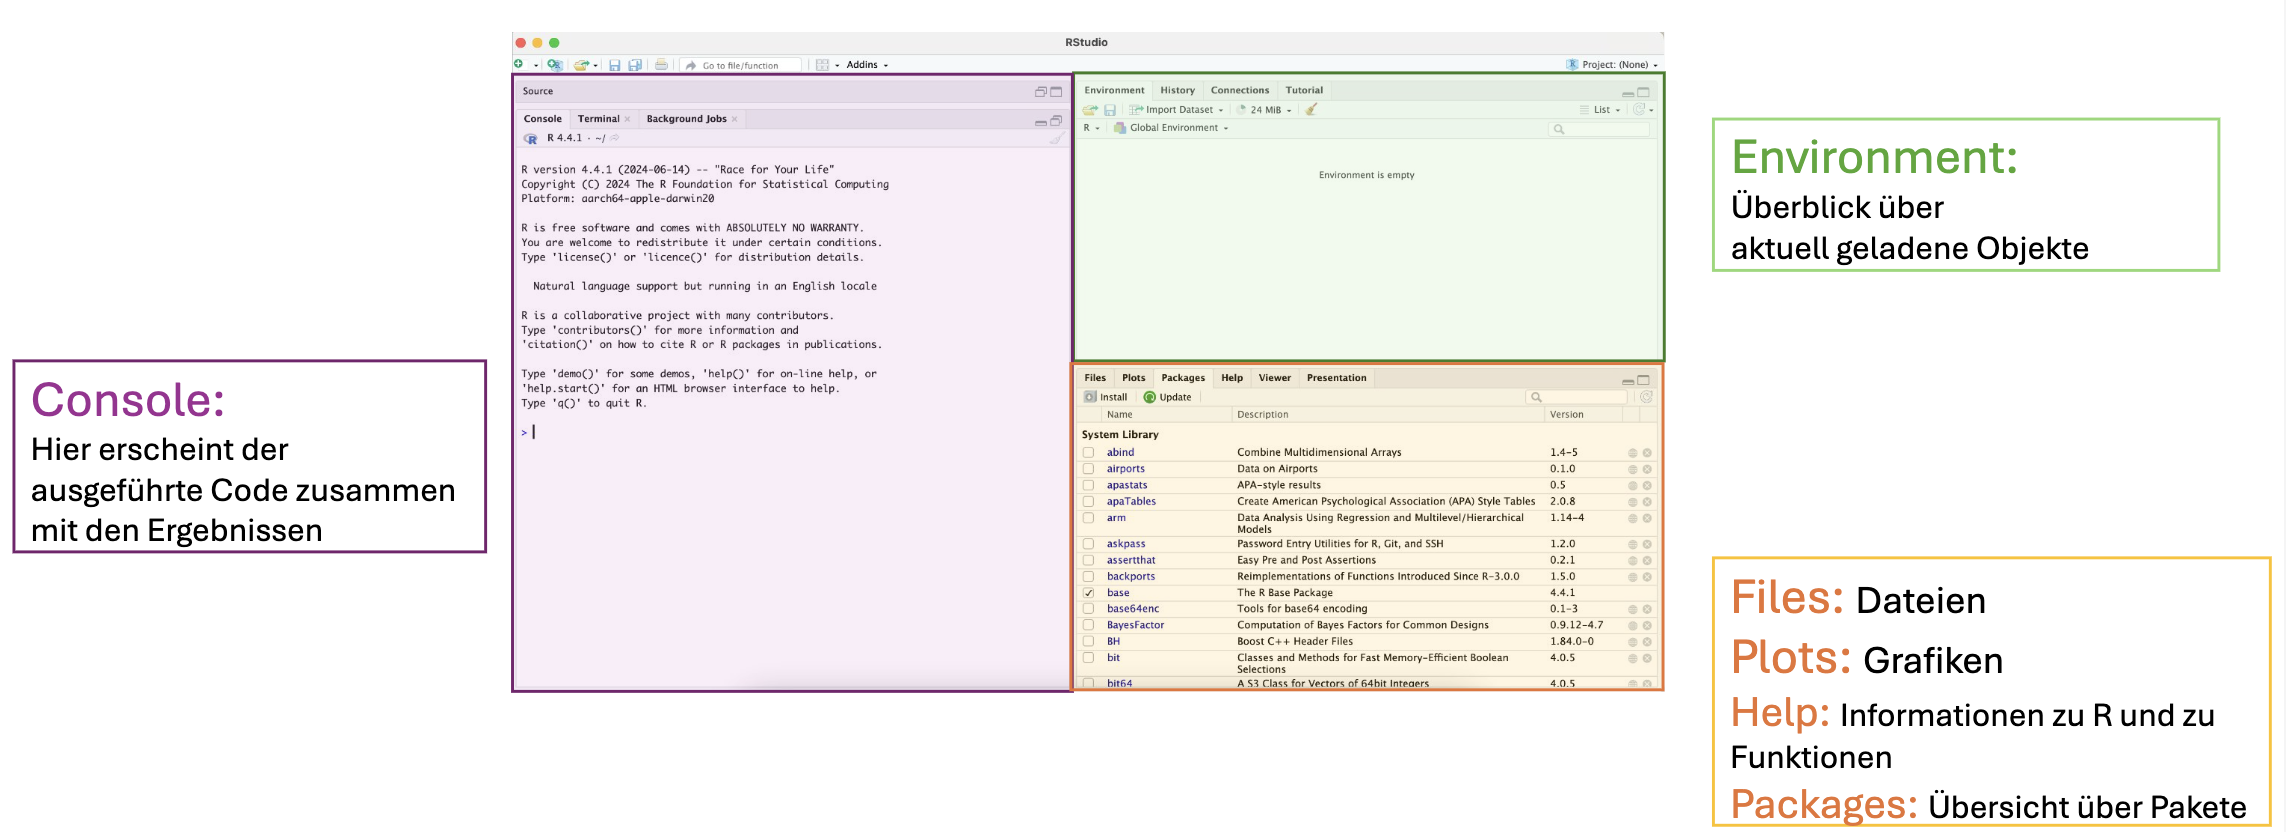
Task: Switch to the Plots tab
Action: [1133, 378]
